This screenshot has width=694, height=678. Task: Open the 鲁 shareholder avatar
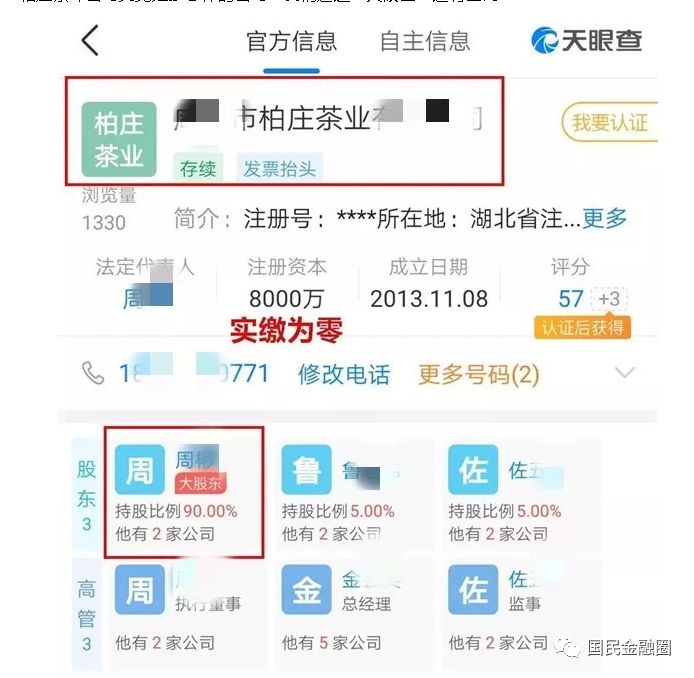pyautogui.click(x=306, y=470)
